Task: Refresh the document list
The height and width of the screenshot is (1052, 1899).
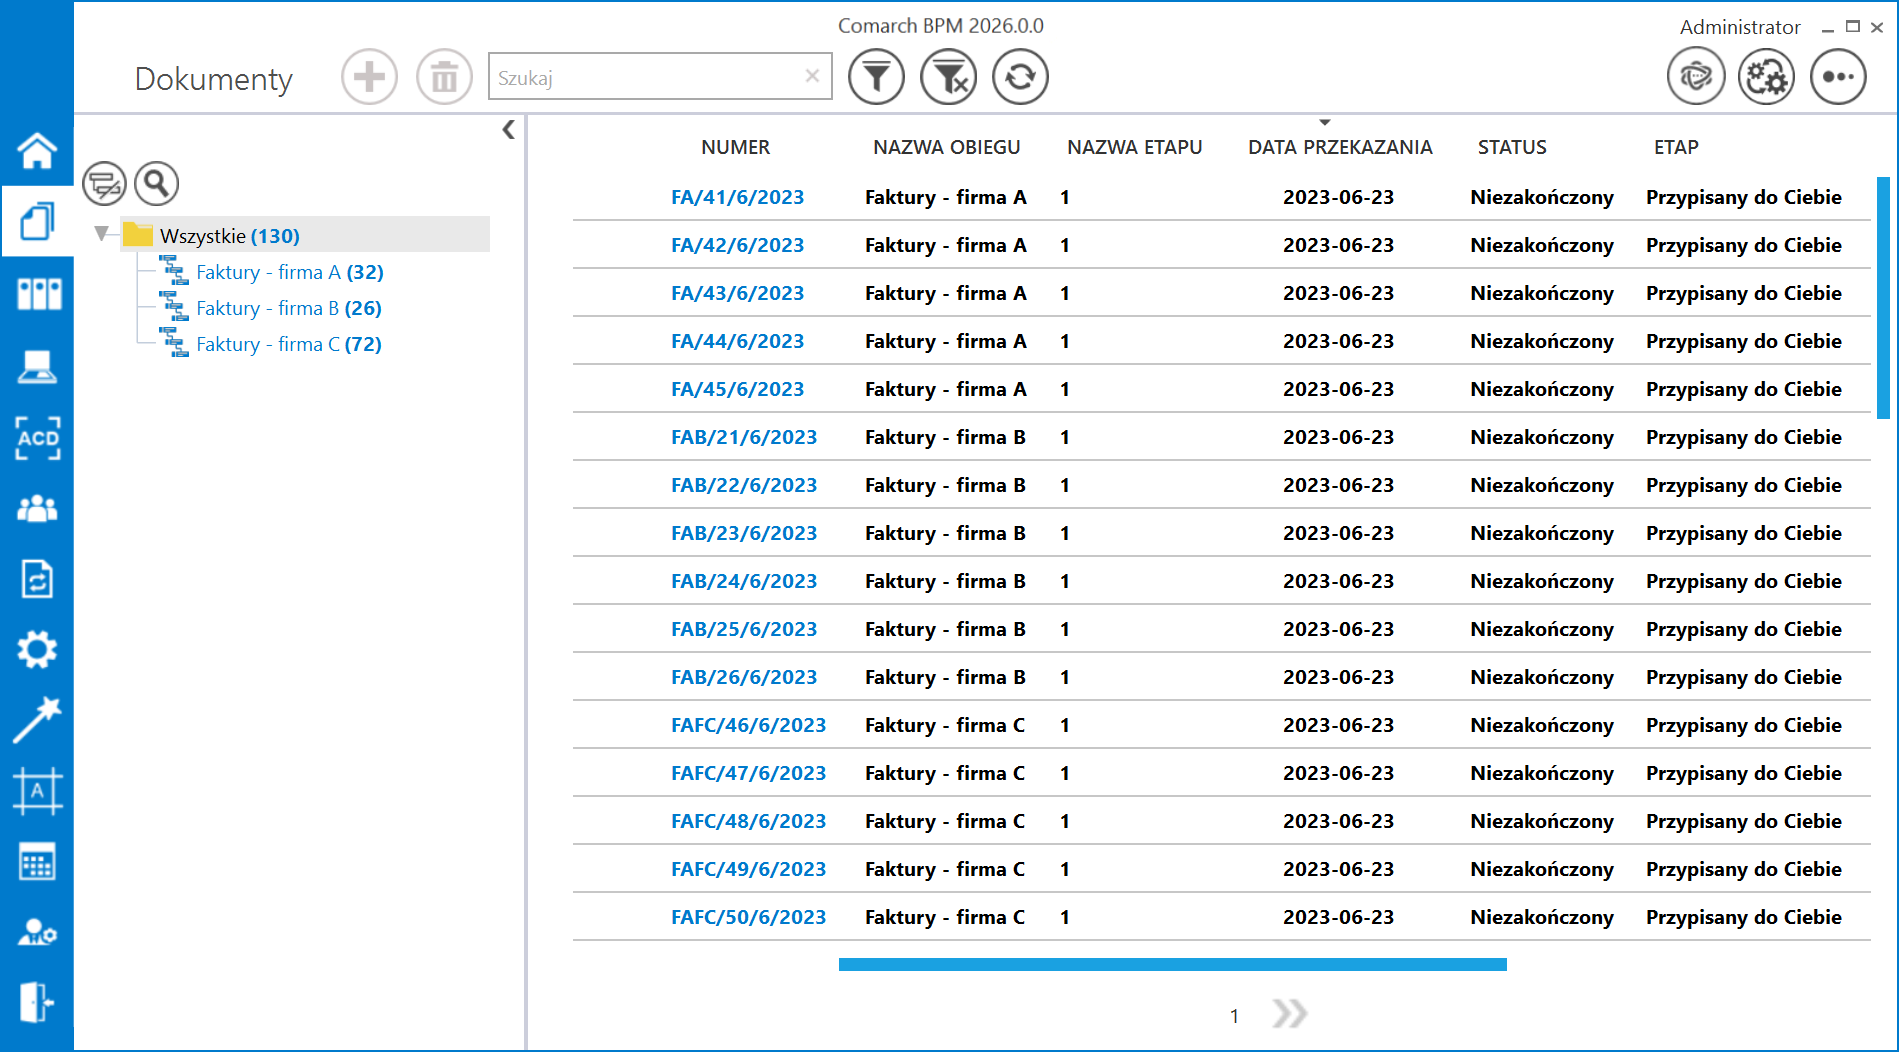Action: 1020,77
